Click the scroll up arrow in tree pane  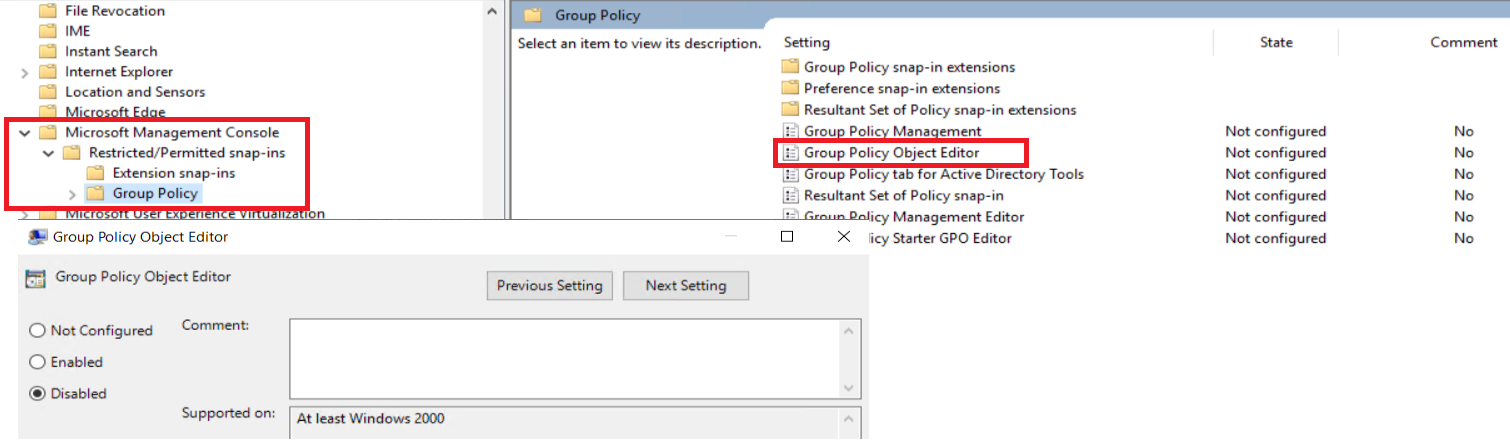pyautogui.click(x=492, y=11)
